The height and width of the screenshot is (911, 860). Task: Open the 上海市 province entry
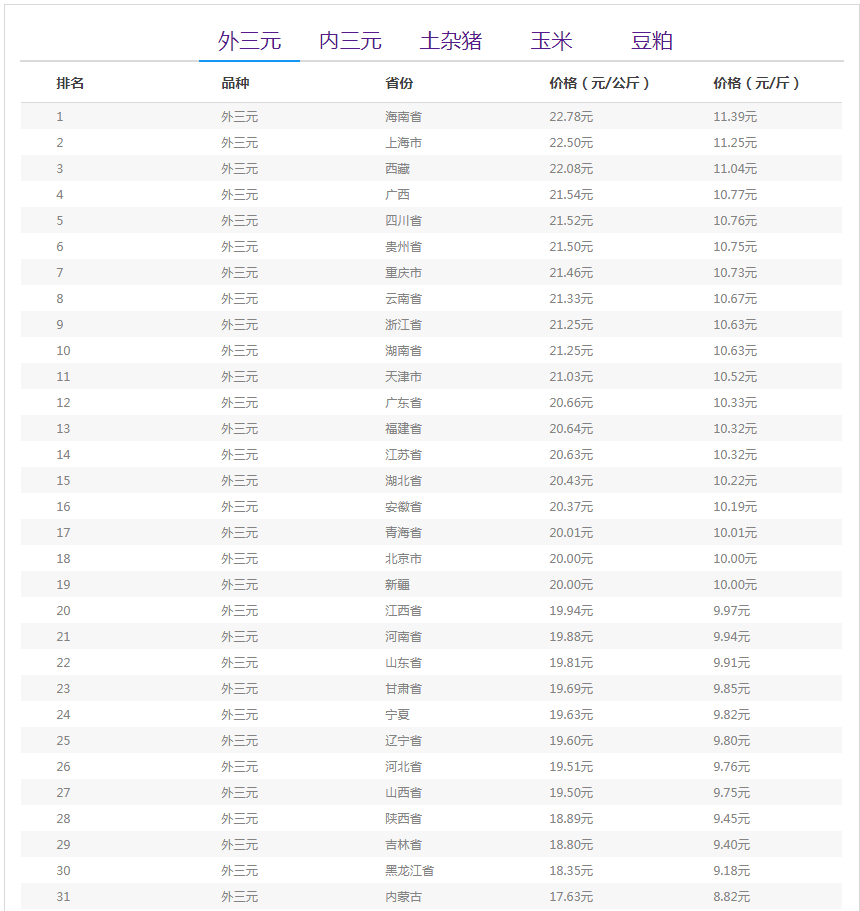[x=403, y=143]
